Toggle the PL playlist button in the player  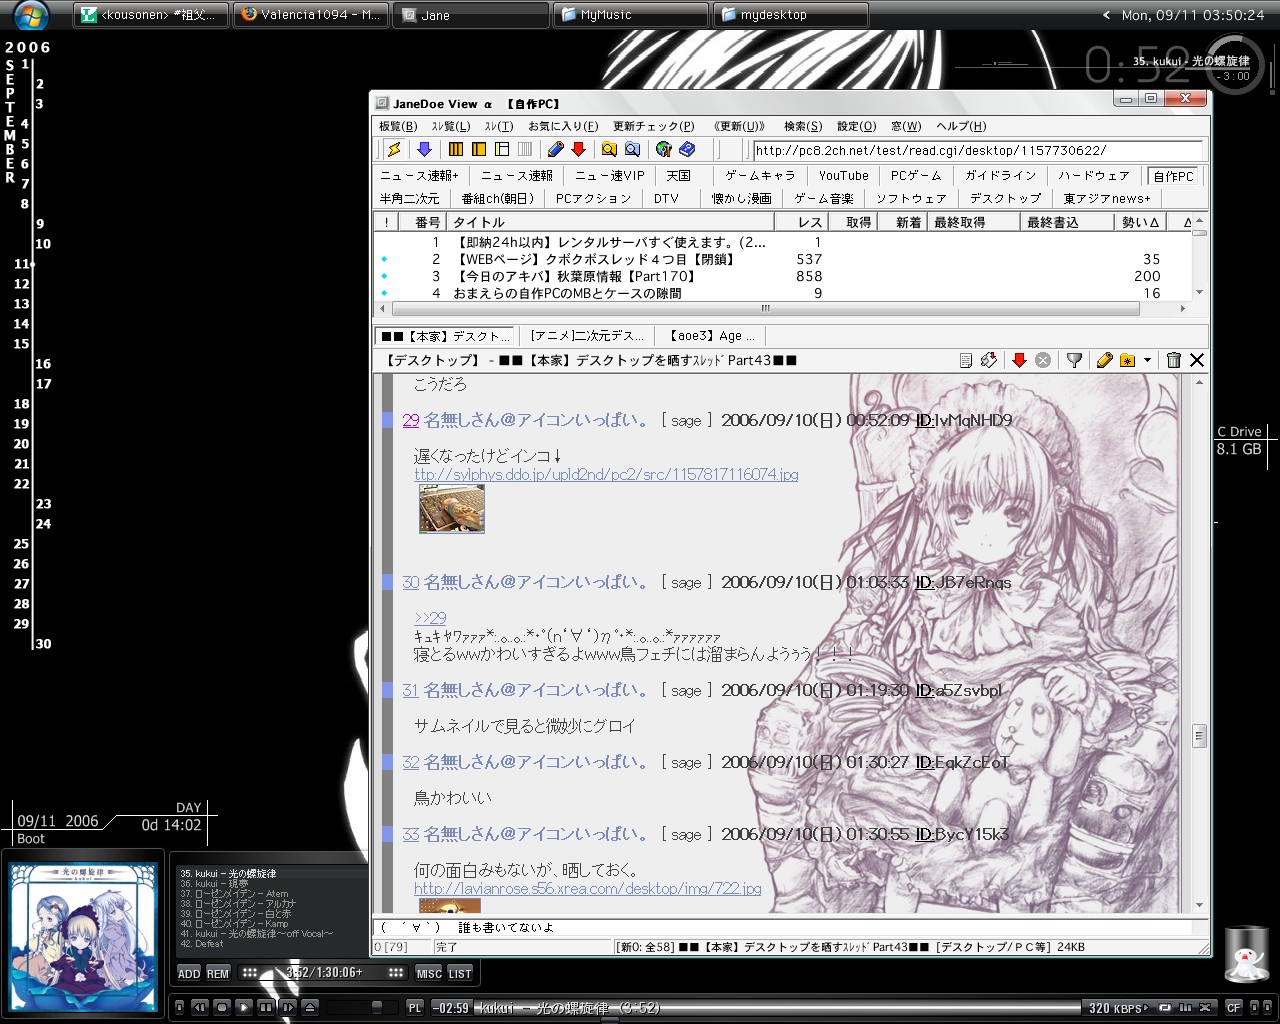pos(415,1007)
